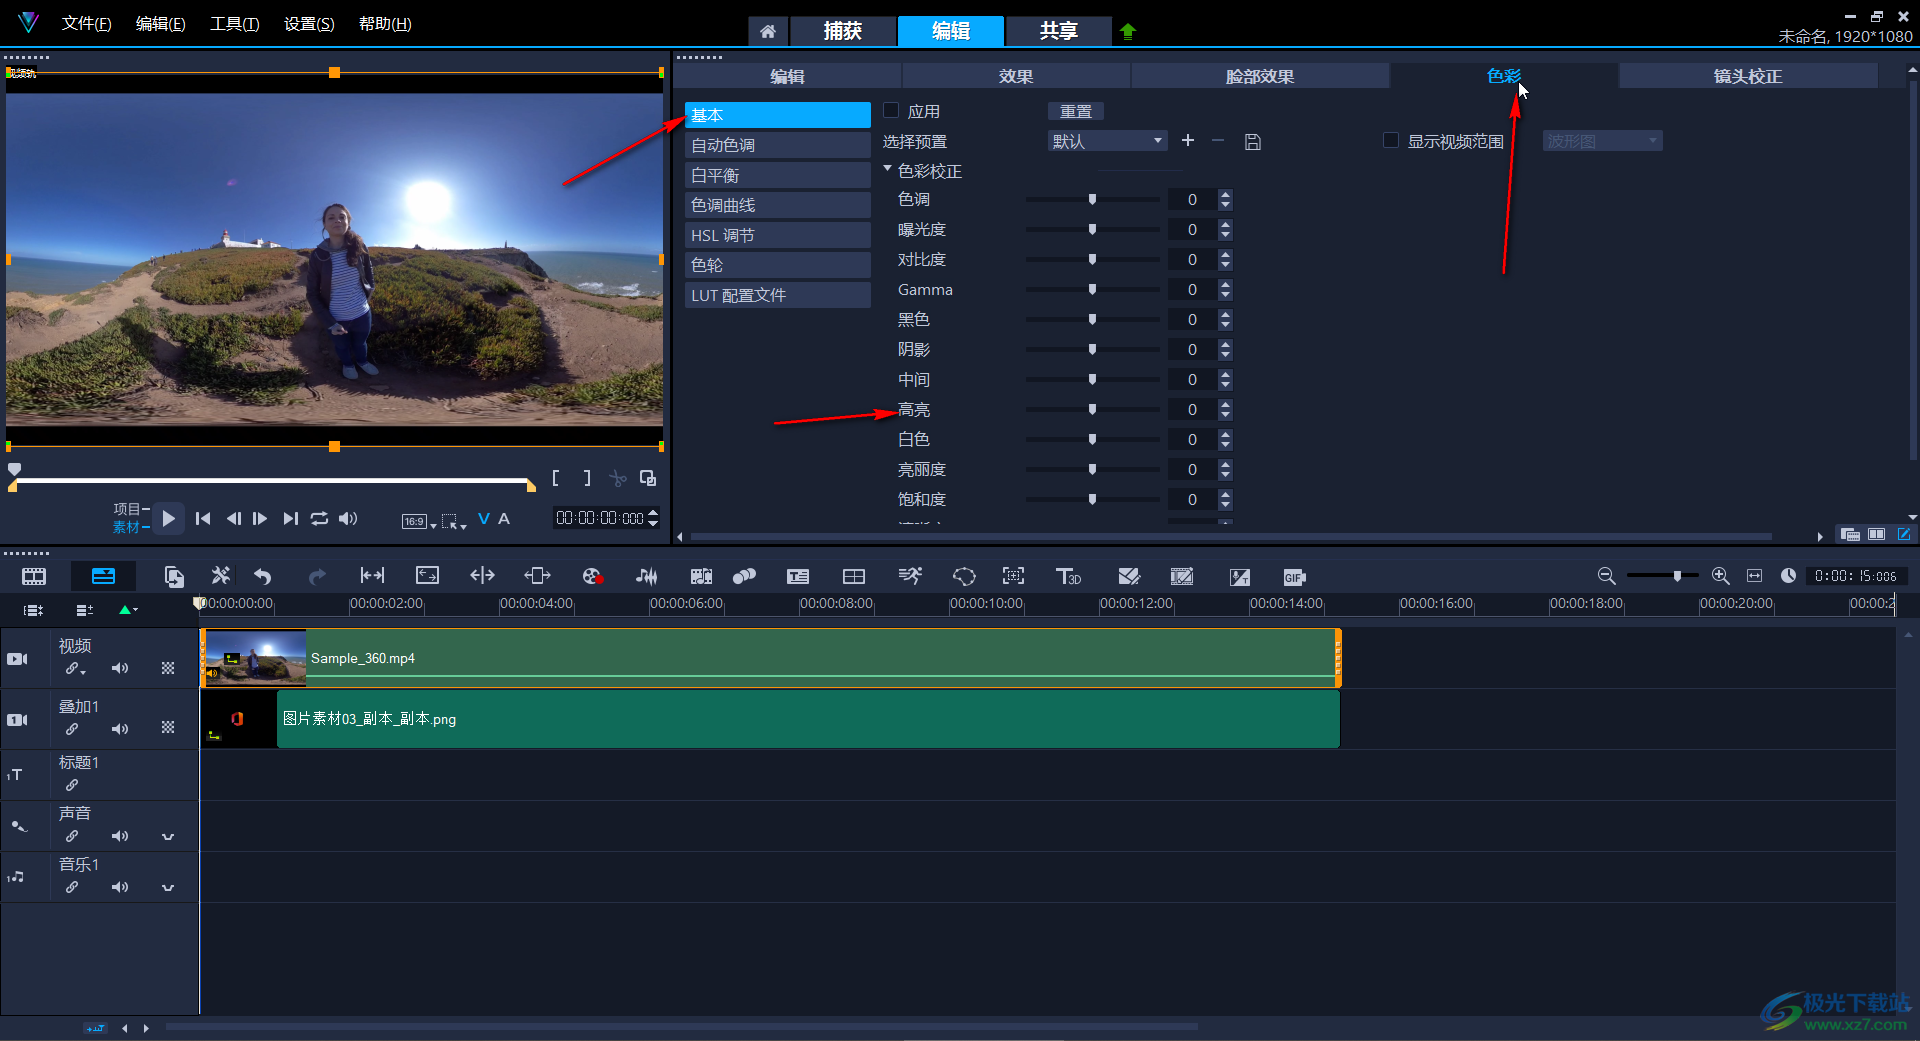Fit project in timeline window icon
The image size is (1920, 1041).
tap(1754, 576)
